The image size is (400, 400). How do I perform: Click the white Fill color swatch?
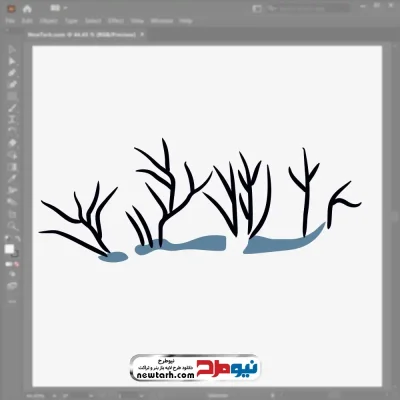9,249
